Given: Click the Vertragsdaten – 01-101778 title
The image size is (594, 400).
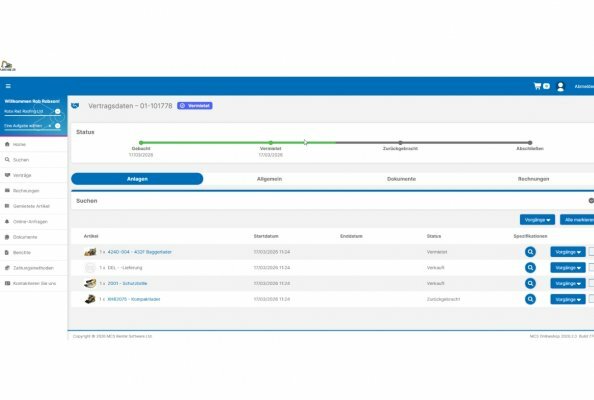Looking at the screenshot, I should [x=130, y=106].
